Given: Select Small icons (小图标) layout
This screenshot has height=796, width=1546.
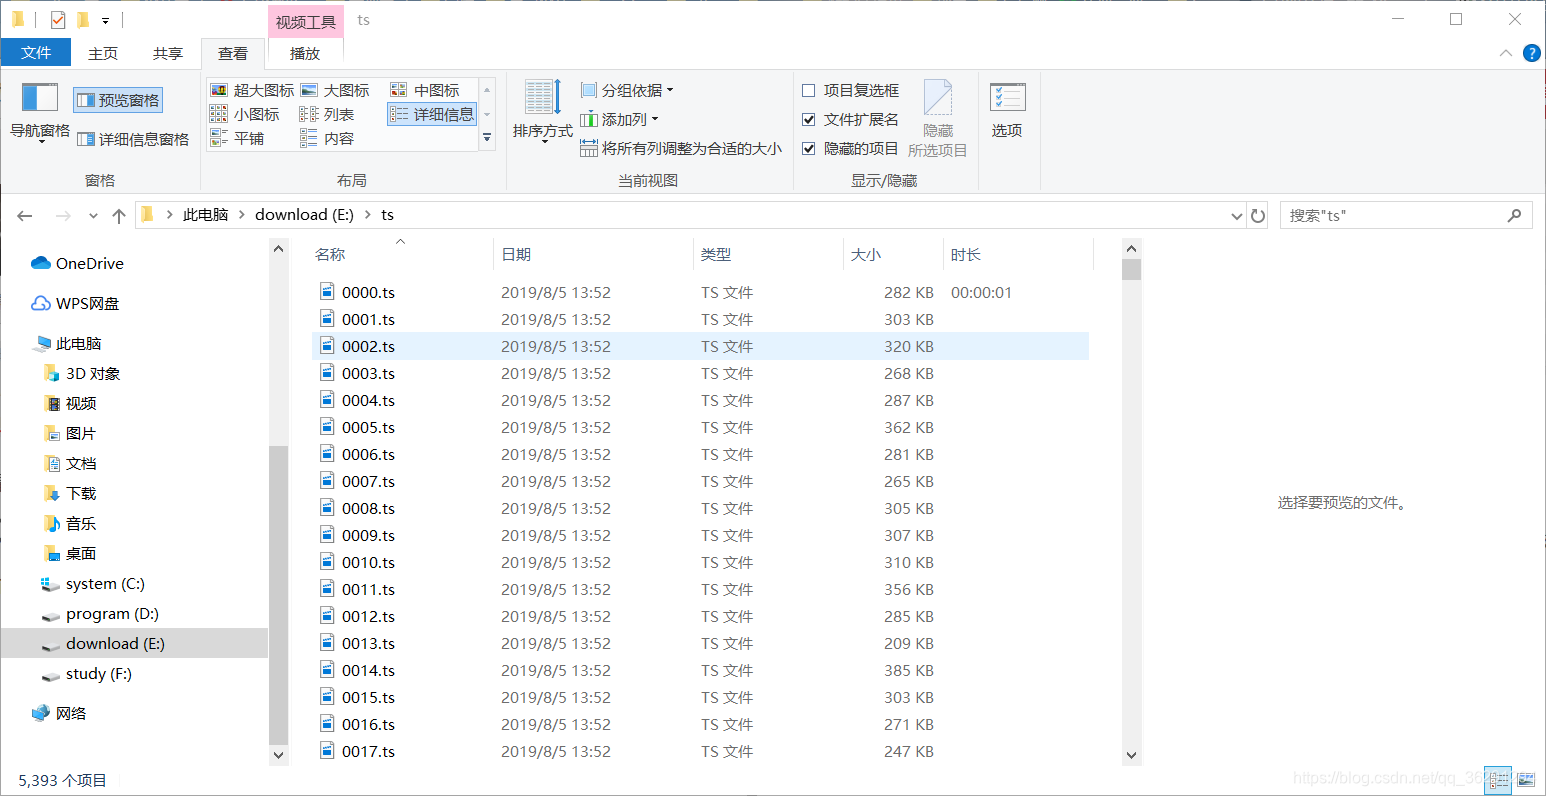Looking at the screenshot, I should [x=245, y=114].
